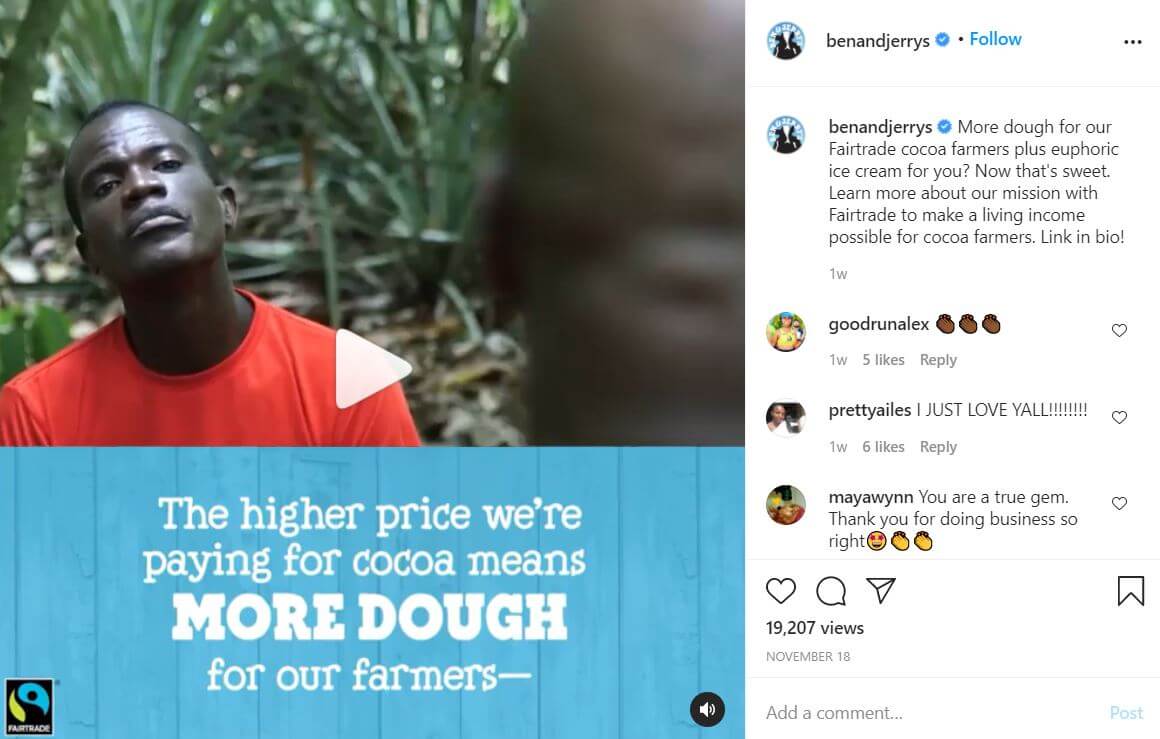
Task: Reply to goodrunalex's comment
Action: coord(938,360)
